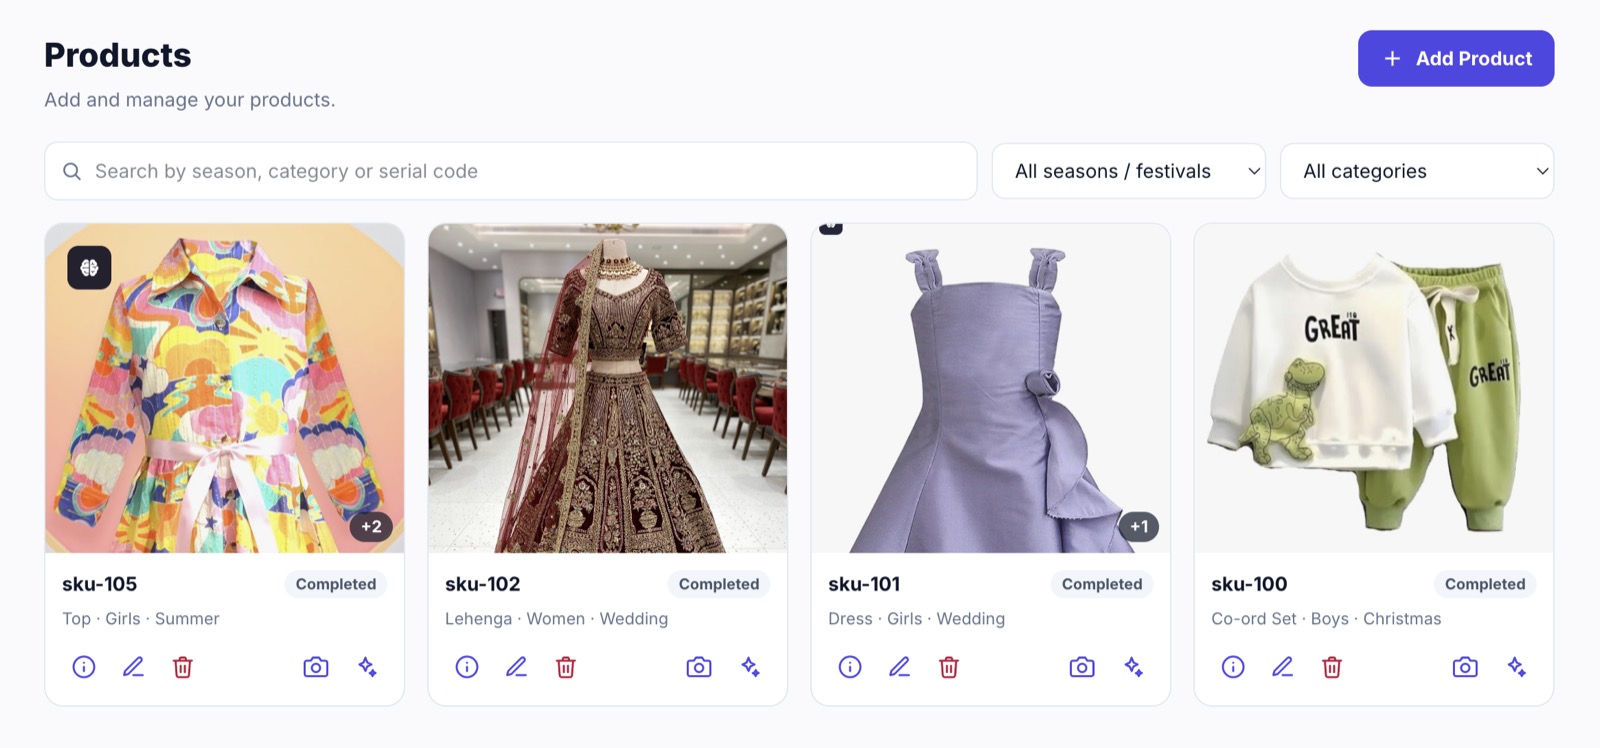
Task: Open camera for sku-105
Action: point(316,667)
